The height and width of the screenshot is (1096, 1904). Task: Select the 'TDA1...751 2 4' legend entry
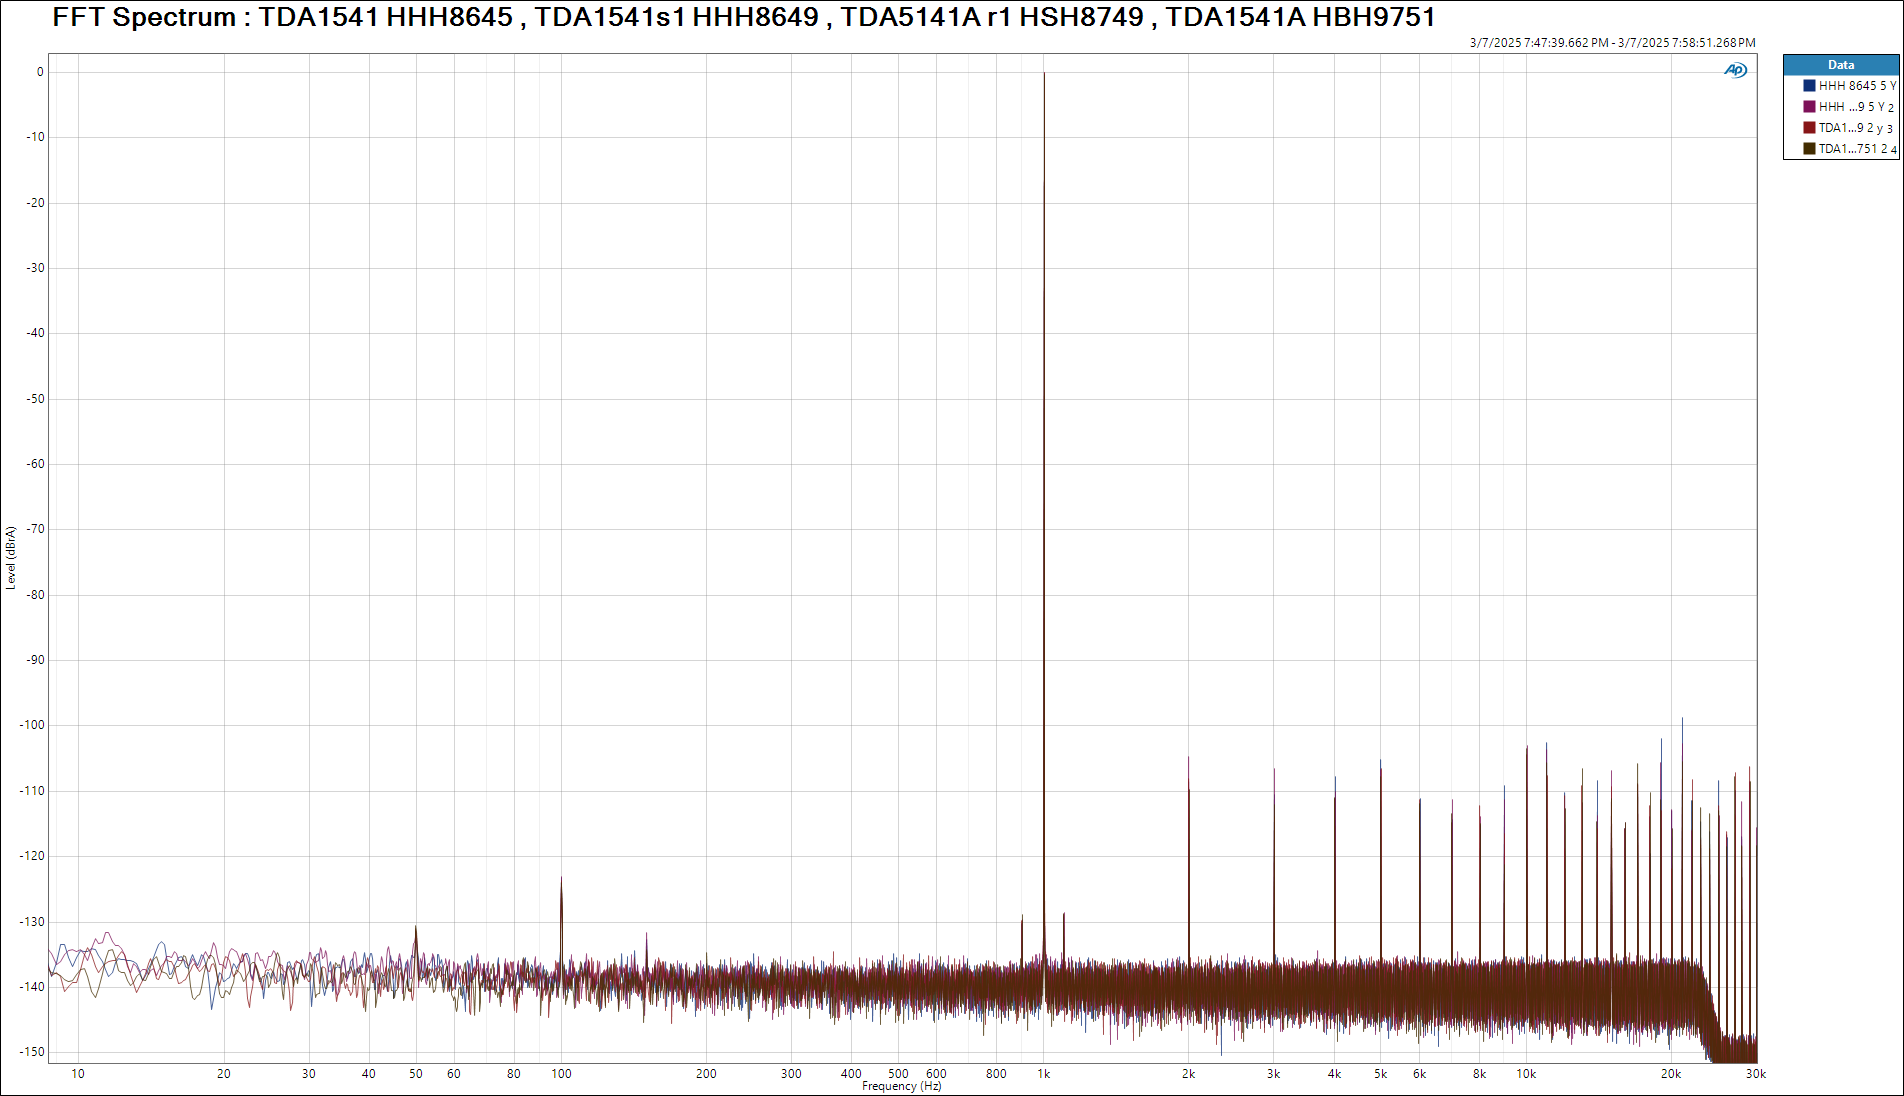click(1856, 149)
